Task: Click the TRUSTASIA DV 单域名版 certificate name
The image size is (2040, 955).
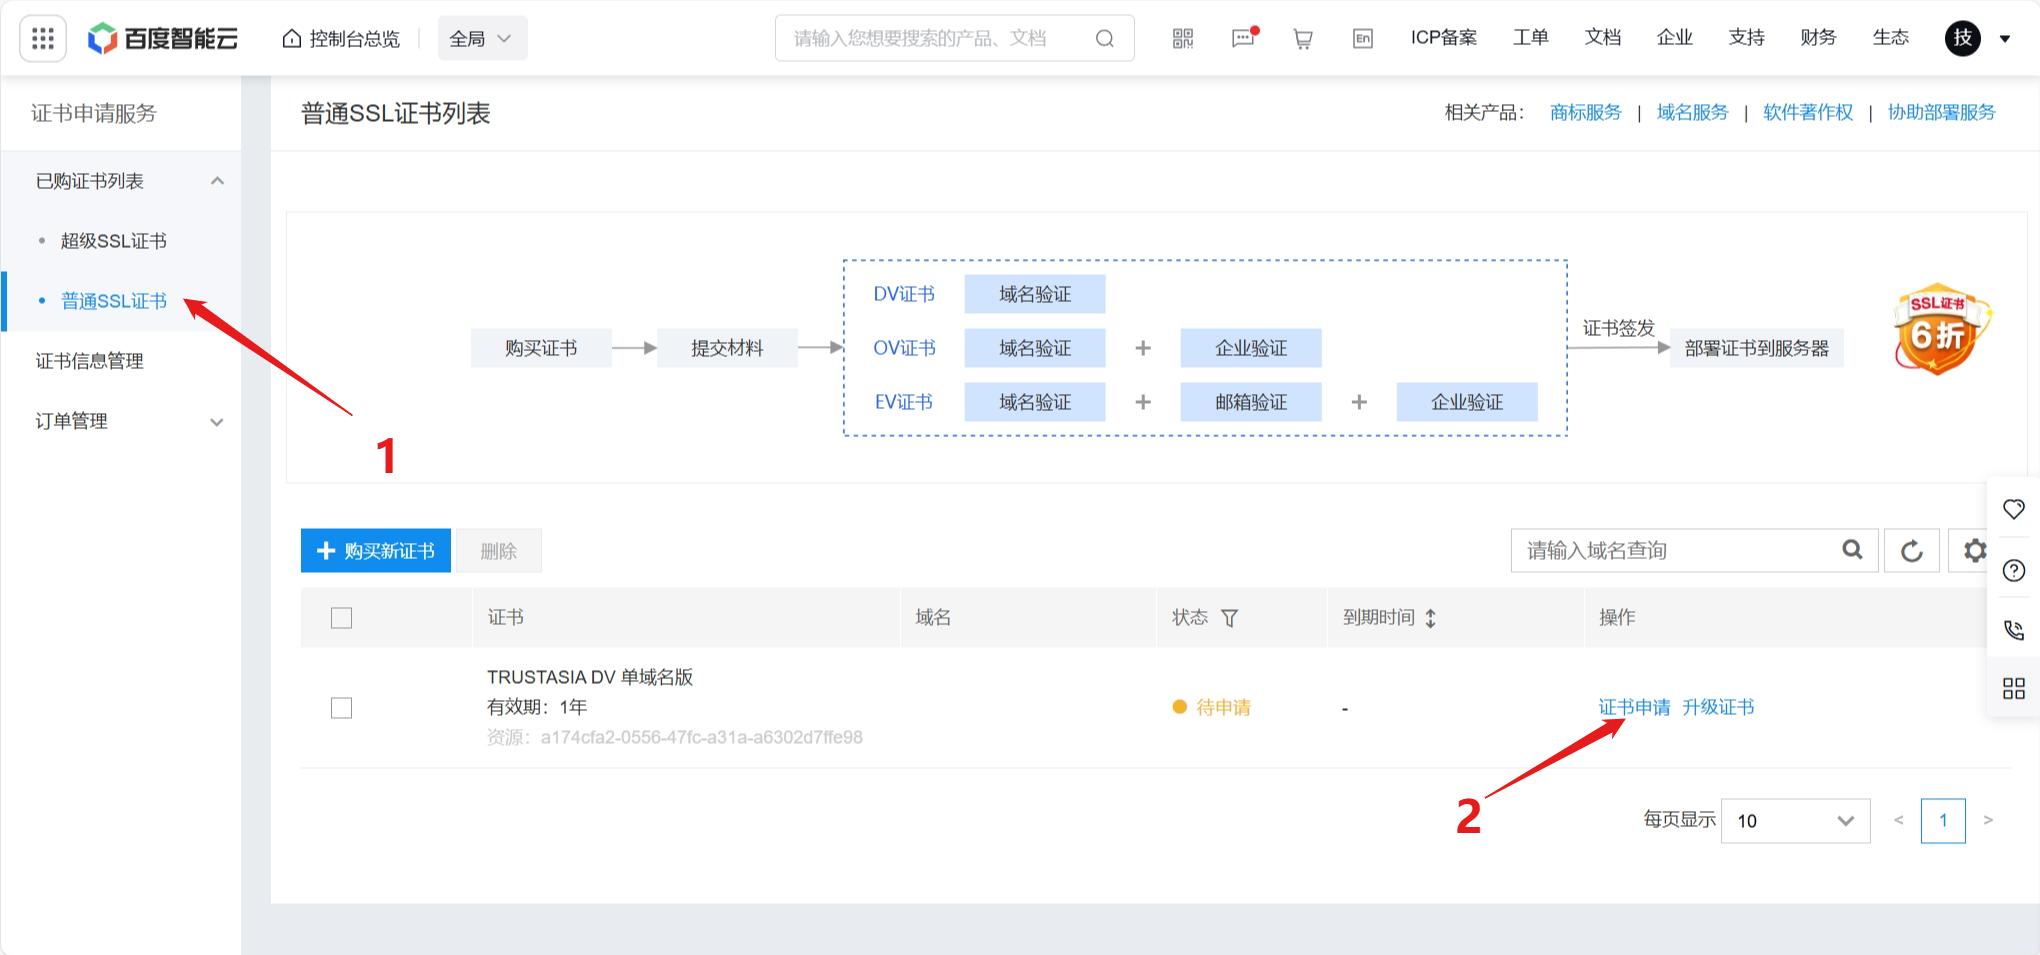Action: (590, 677)
